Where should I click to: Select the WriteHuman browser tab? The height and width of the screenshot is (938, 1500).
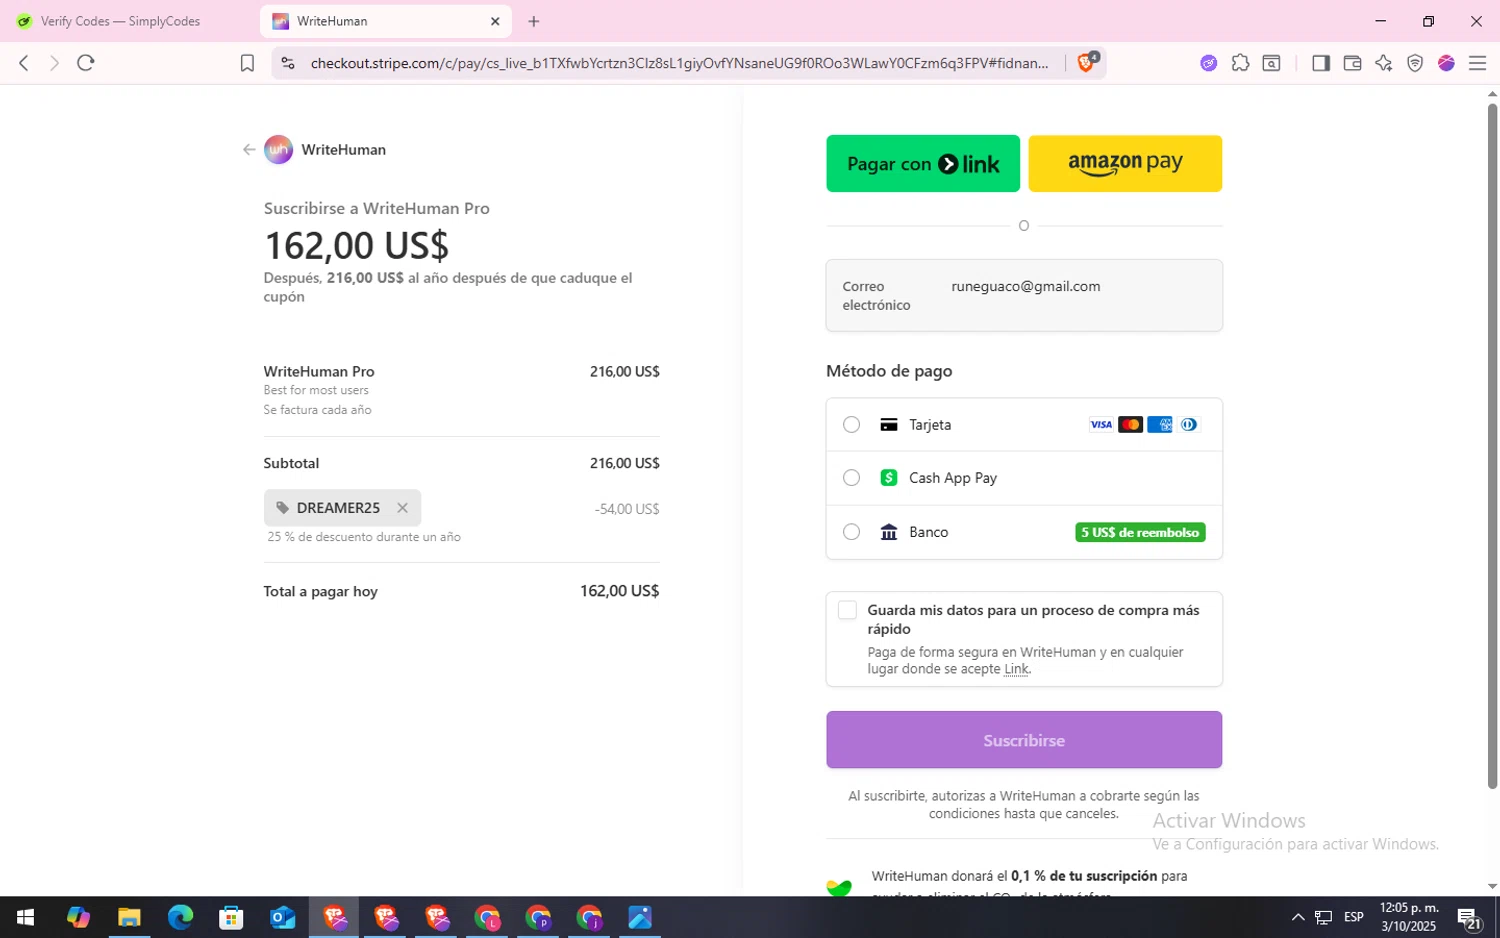click(385, 21)
